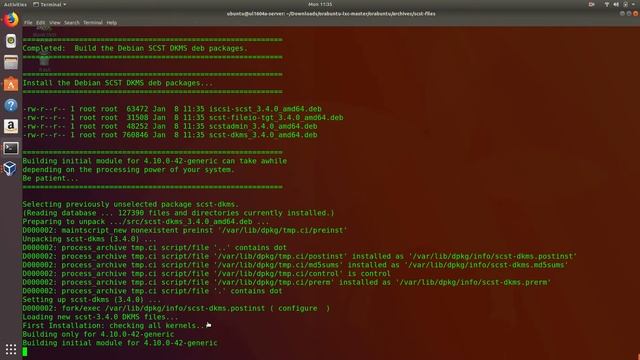The image size is (640, 360).
Task: Open the View menu
Action: point(55,23)
